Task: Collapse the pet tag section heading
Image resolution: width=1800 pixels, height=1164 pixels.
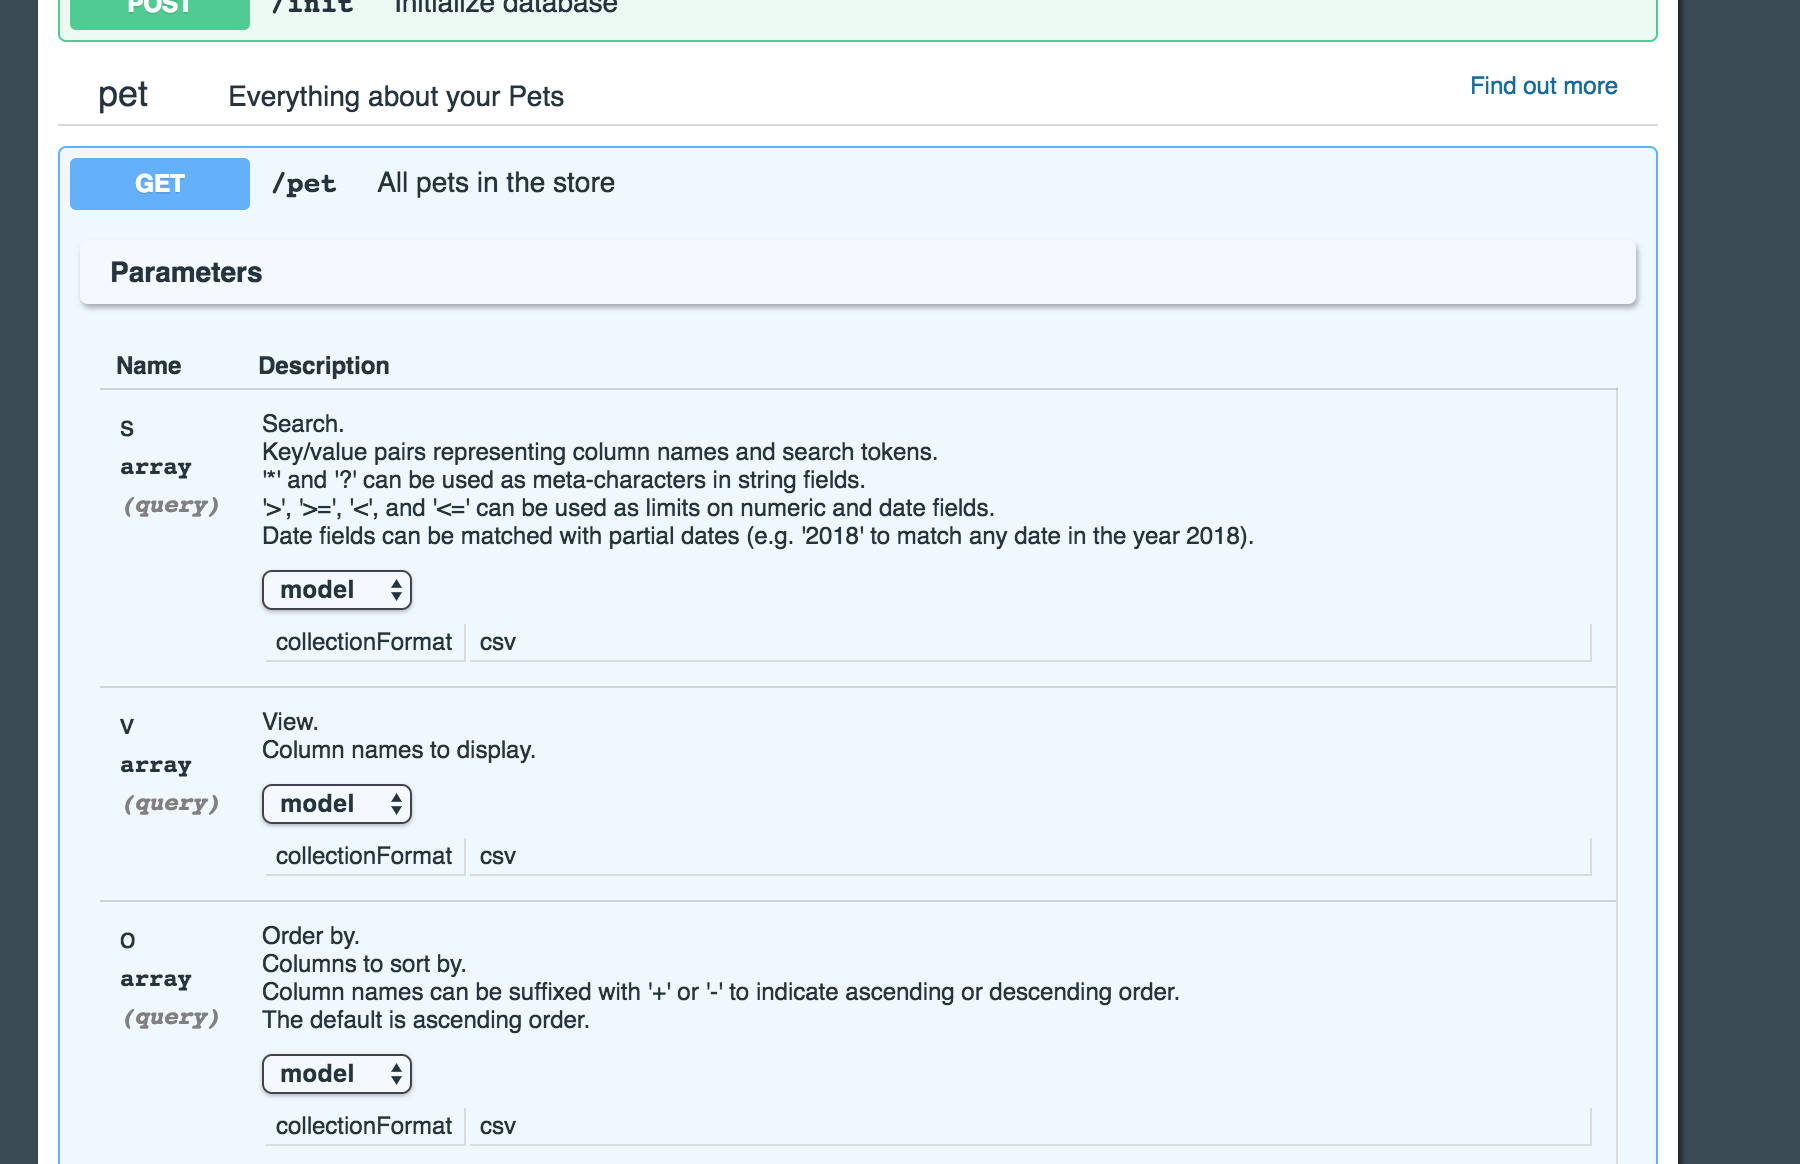Action: (x=123, y=95)
